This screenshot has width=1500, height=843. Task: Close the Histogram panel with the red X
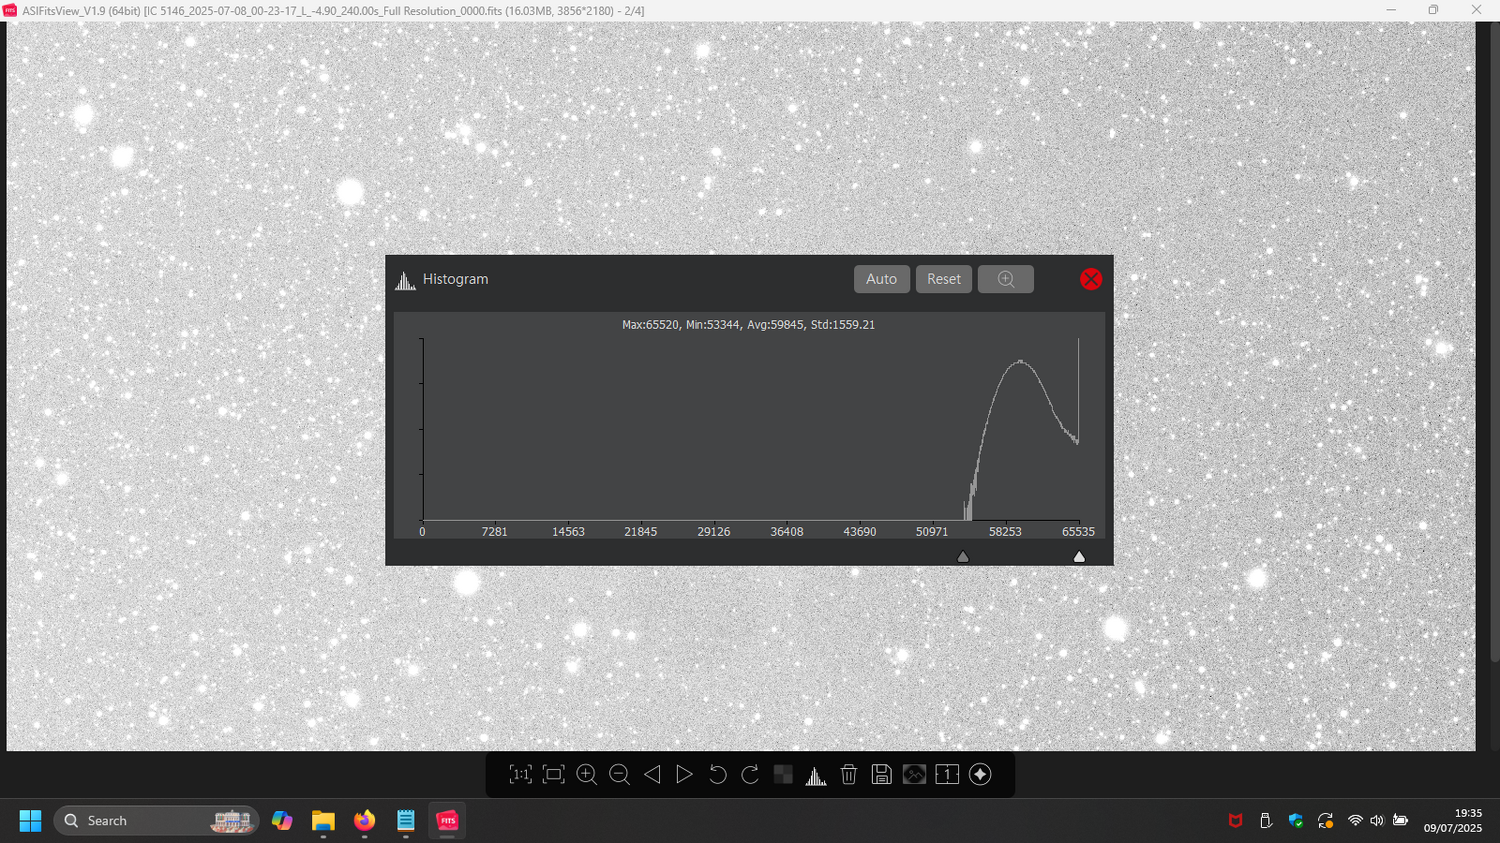tap(1091, 279)
